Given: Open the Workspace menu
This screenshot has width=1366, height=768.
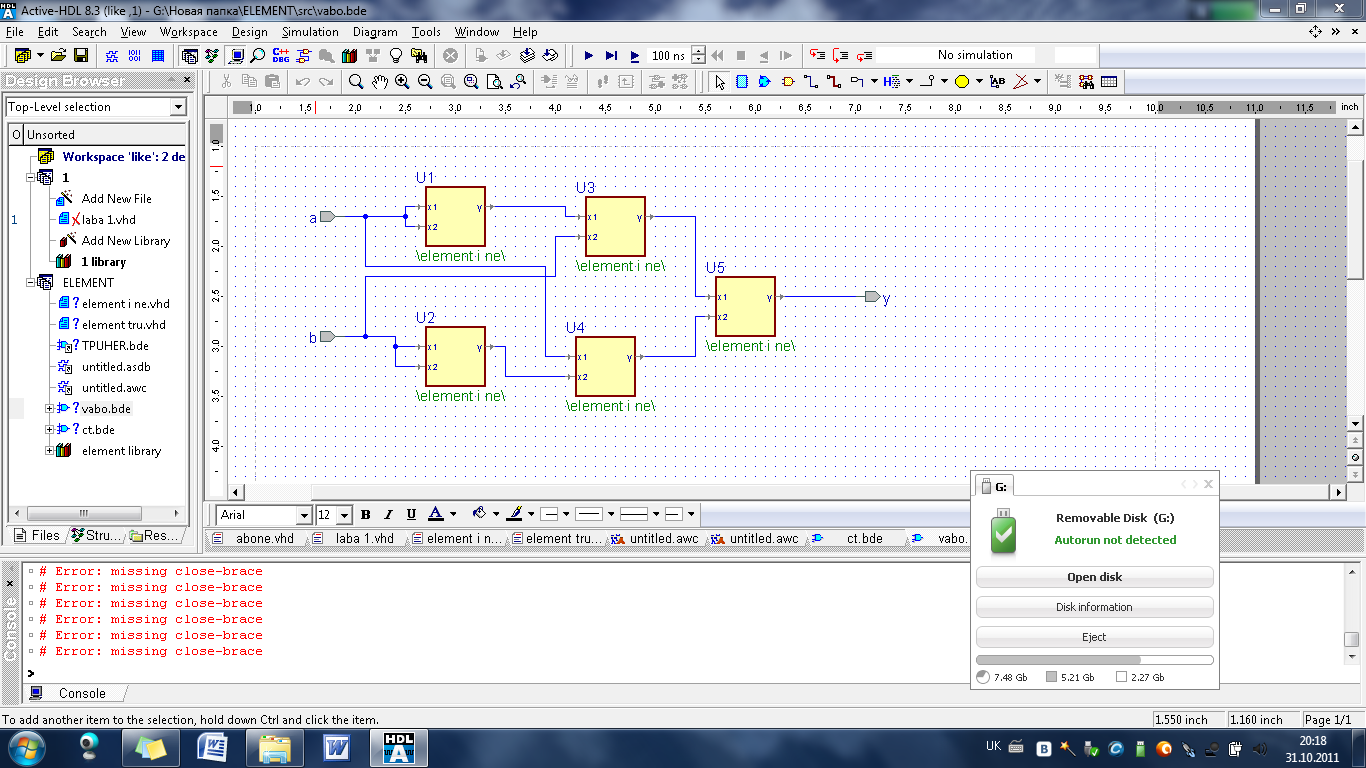Looking at the screenshot, I should click(188, 32).
